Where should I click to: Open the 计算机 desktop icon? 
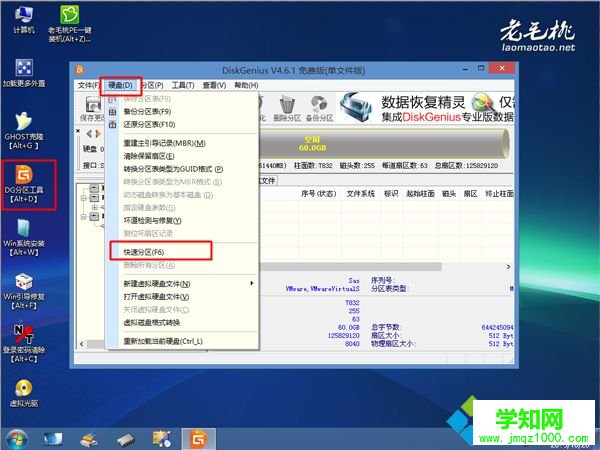24,19
